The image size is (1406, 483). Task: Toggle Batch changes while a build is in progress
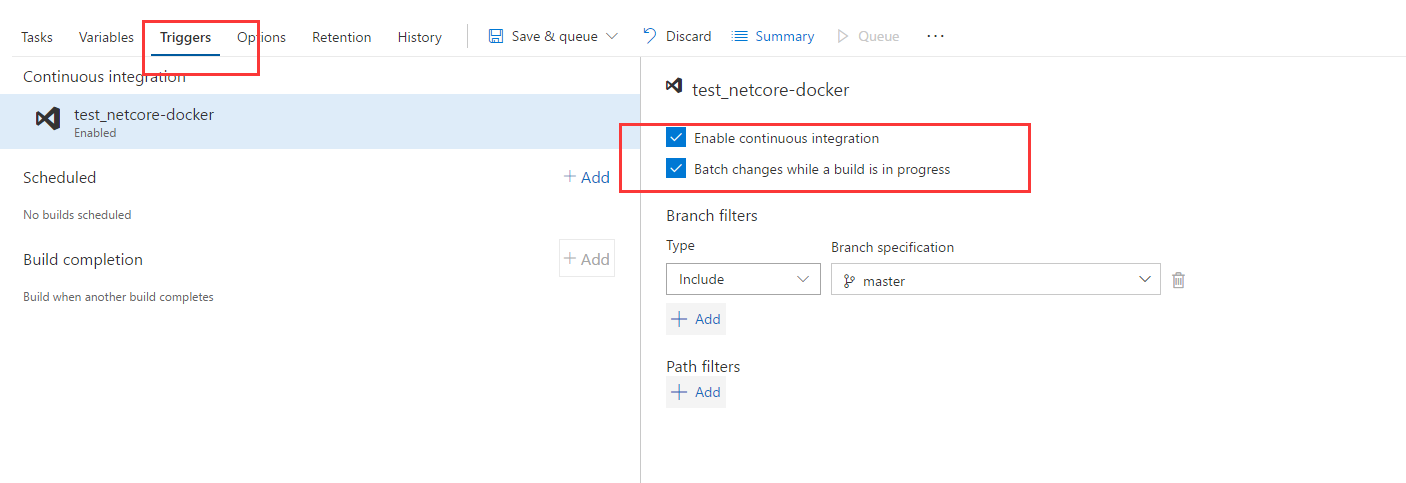[676, 169]
